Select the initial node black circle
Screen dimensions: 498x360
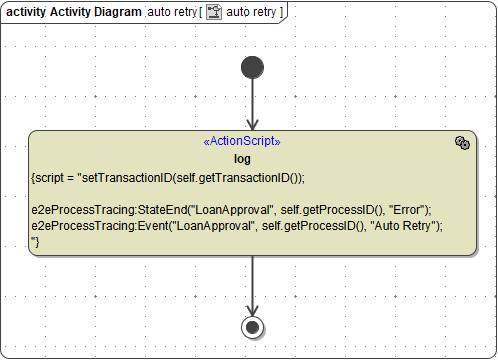point(252,67)
